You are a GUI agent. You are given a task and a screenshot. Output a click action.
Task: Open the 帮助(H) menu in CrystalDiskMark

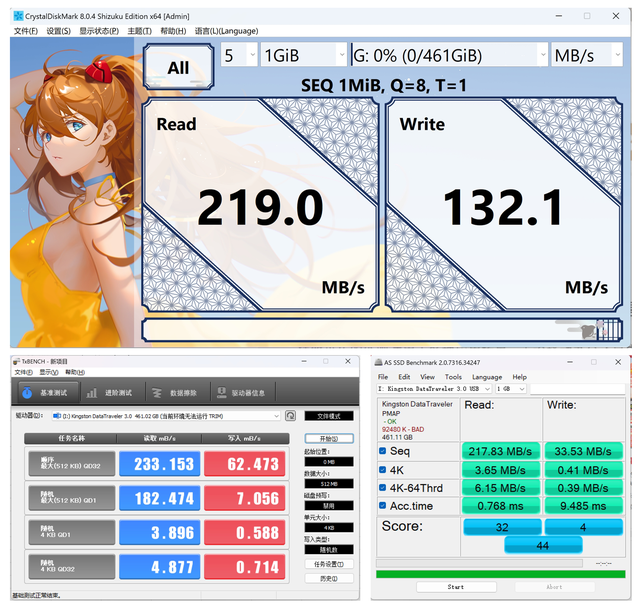click(173, 31)
